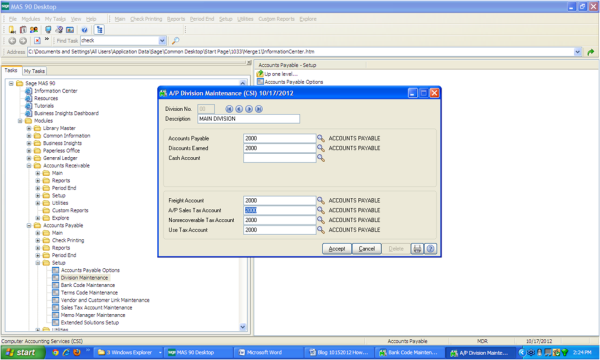
Task: Click the help icon in the dialog
Action: coord(430,249)
